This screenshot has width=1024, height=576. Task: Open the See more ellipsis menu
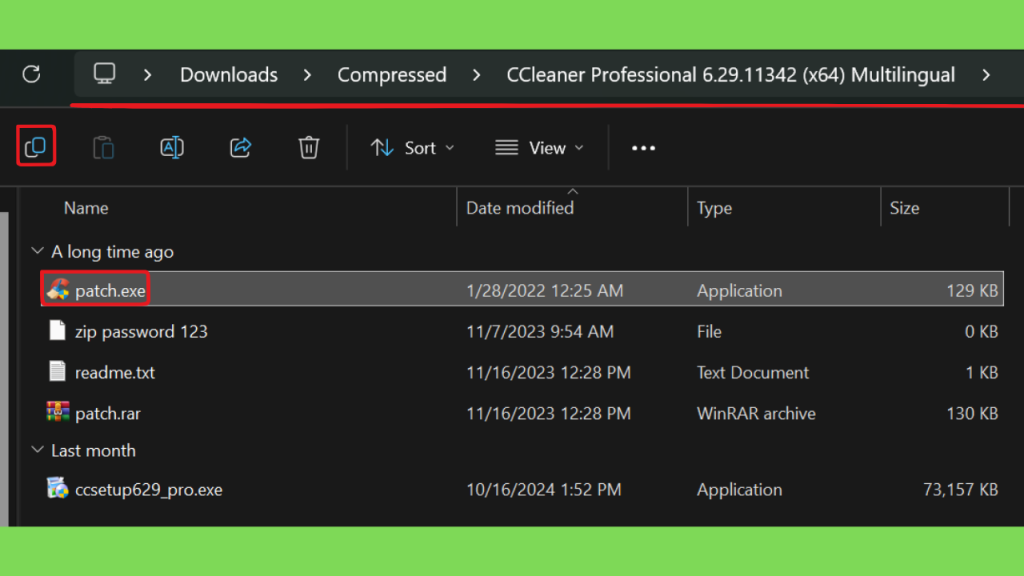coord(643,148)
